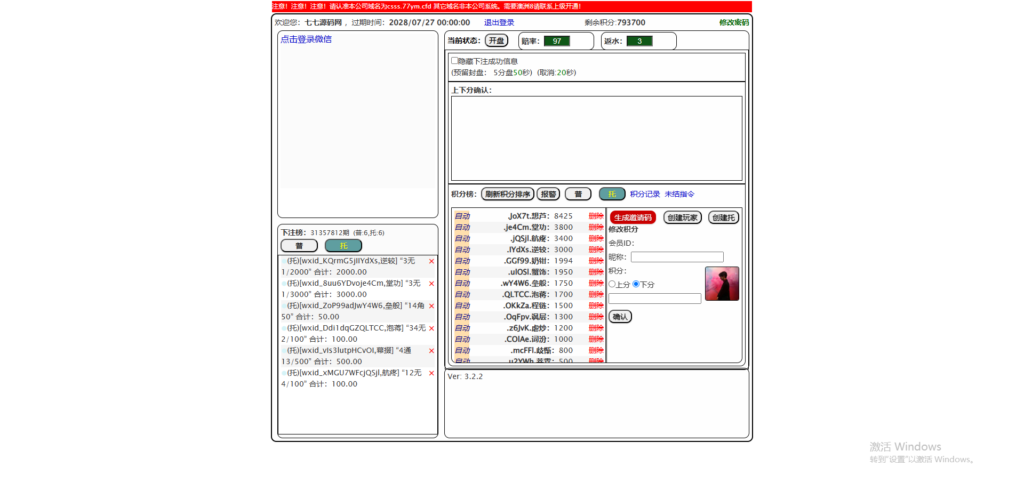Focus the points amount field above 确认
Screen dimensions: 1024x491
pyautogui.click(x=655, y=298)
